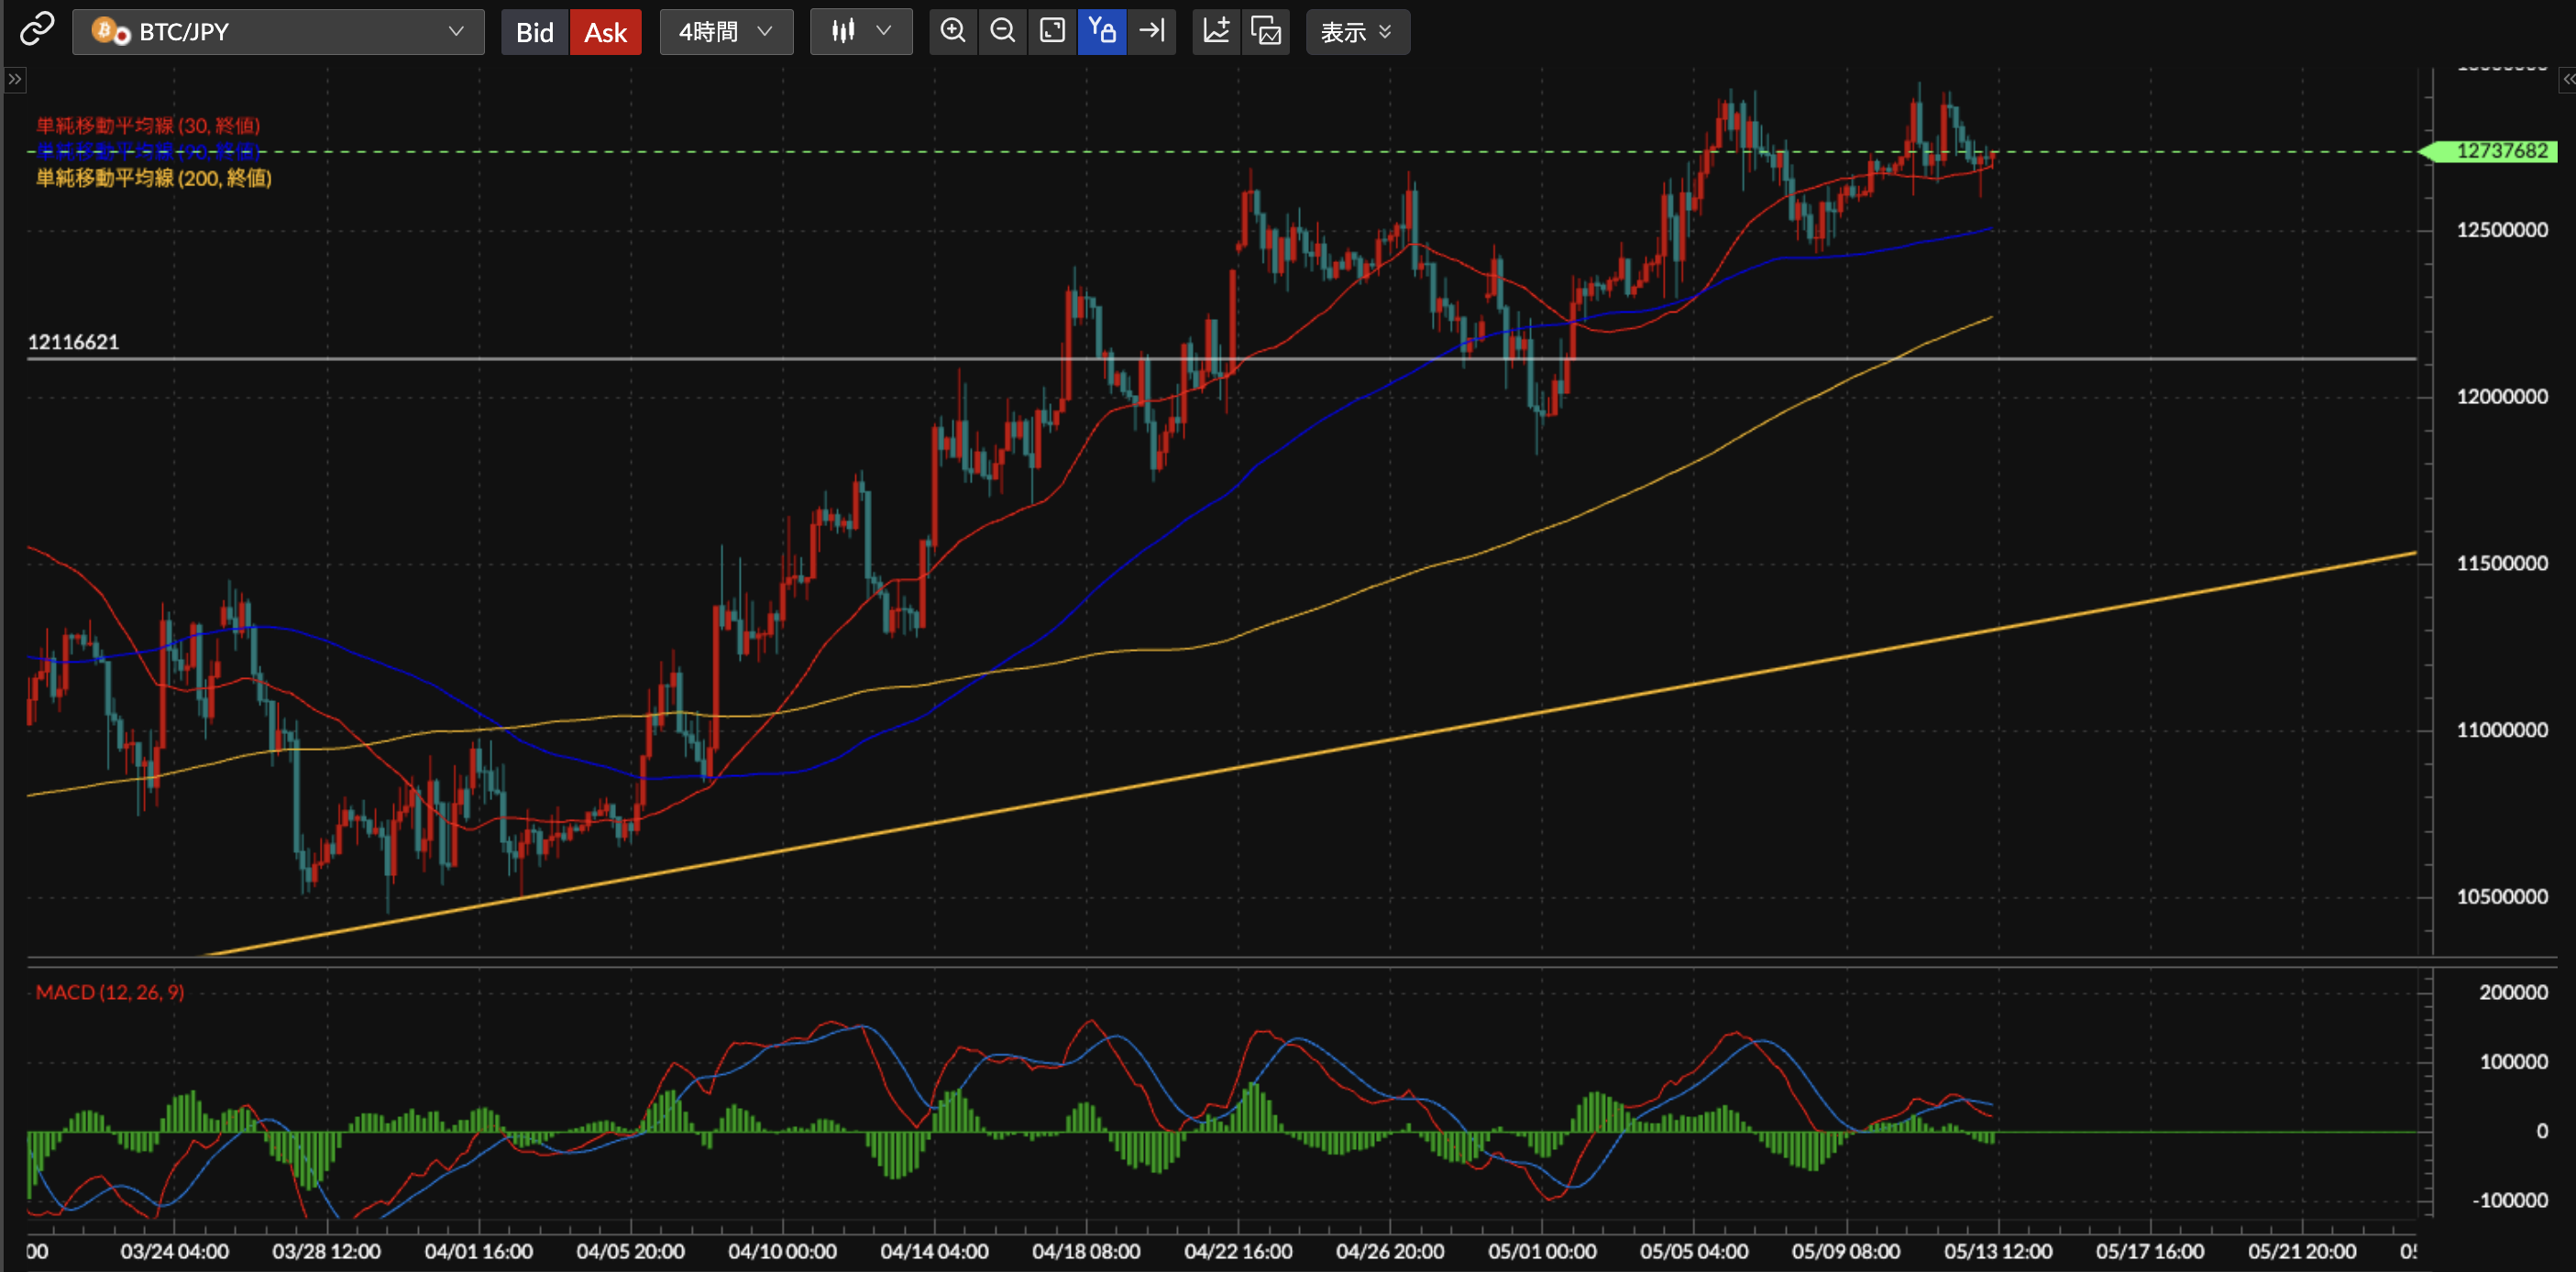Toggle the Y-axis lock button

pyautogui.click(x=1102, y=31)
